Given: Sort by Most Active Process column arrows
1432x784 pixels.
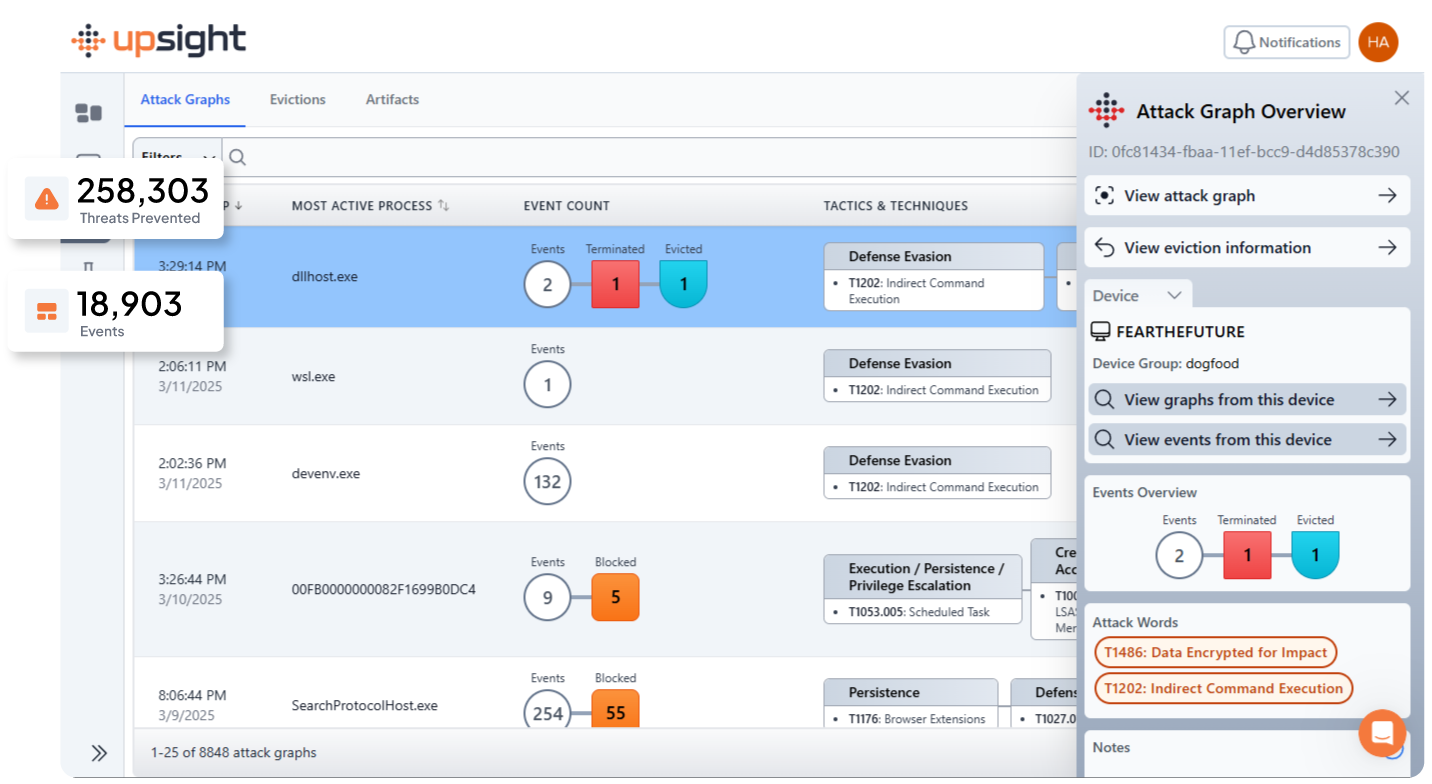Looking at the screenshot, I should point(443,206).
